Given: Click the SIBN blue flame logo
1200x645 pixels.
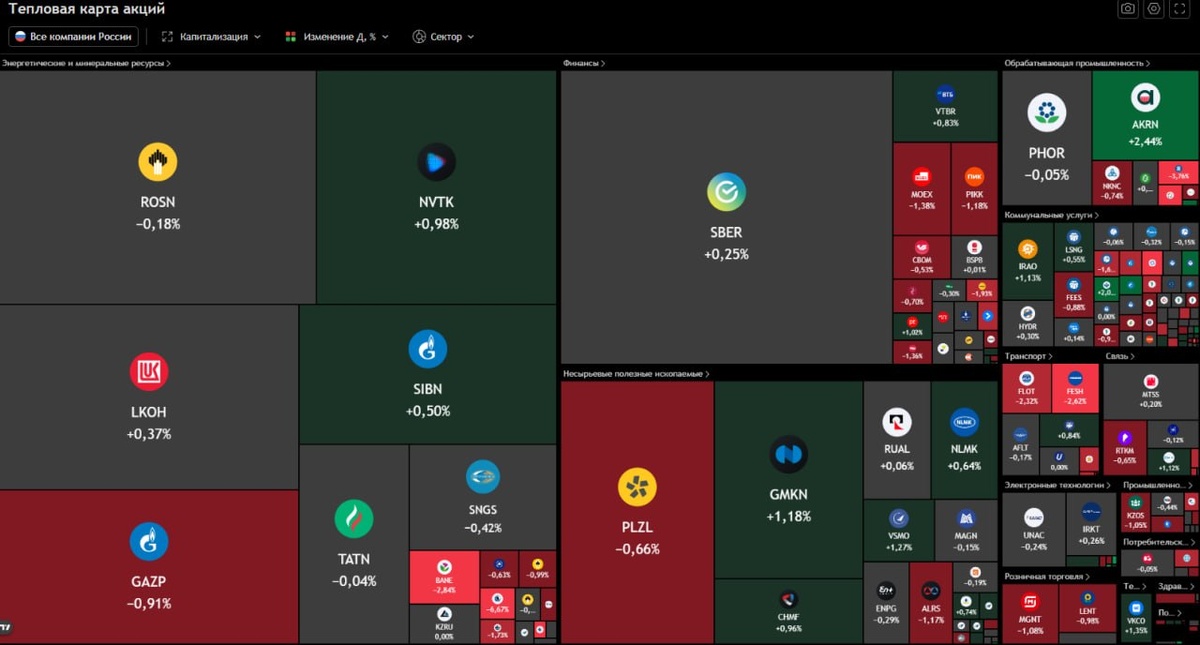Looking at the screenshot, I should pyautogui.click(x=428, y=349).
